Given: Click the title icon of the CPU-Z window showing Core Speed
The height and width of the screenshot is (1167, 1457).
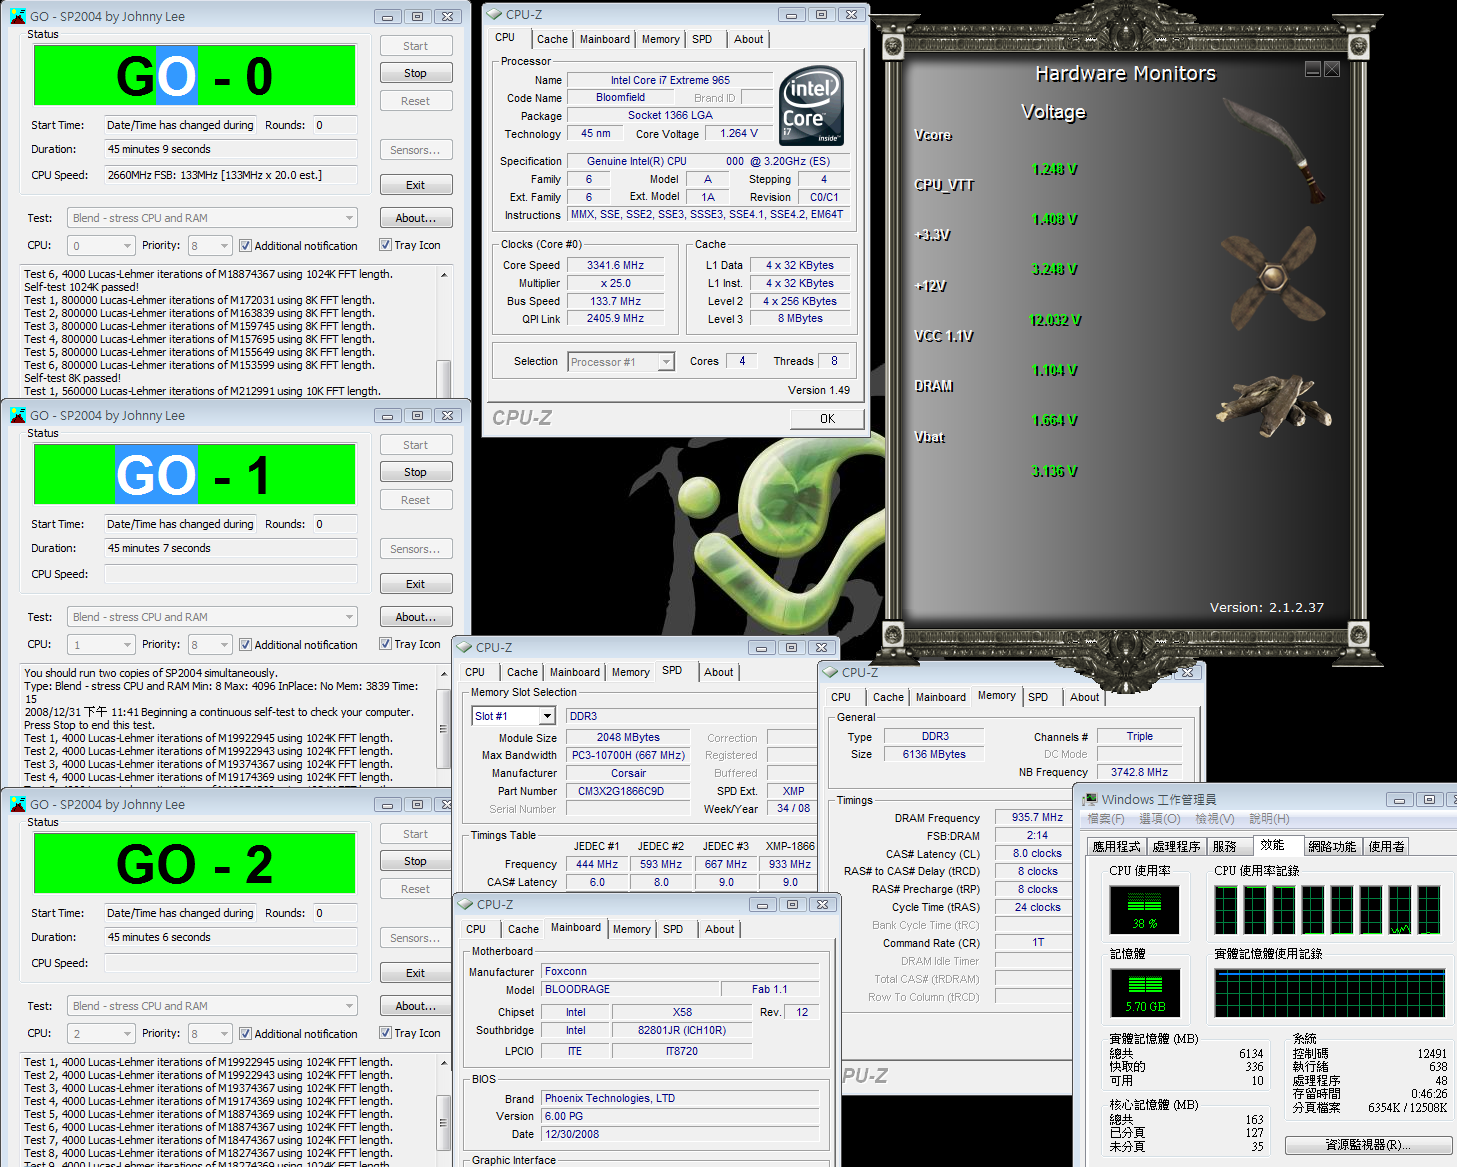Looking at the screenshot, I should coord(494,14).
